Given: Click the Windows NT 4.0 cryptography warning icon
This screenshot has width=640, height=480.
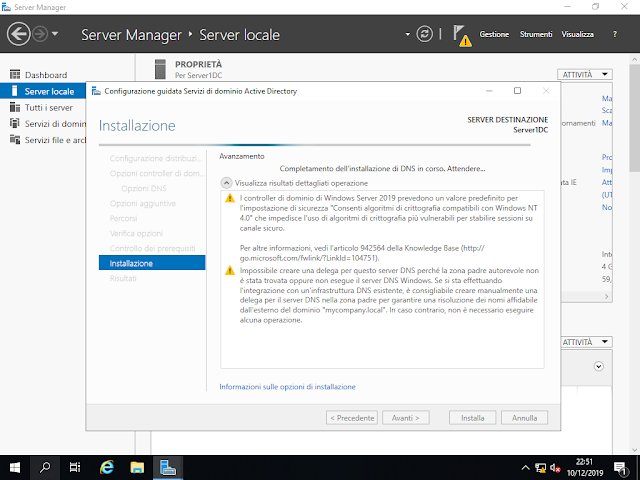Looking at the screenshot, I should click(x=230, y=198).
